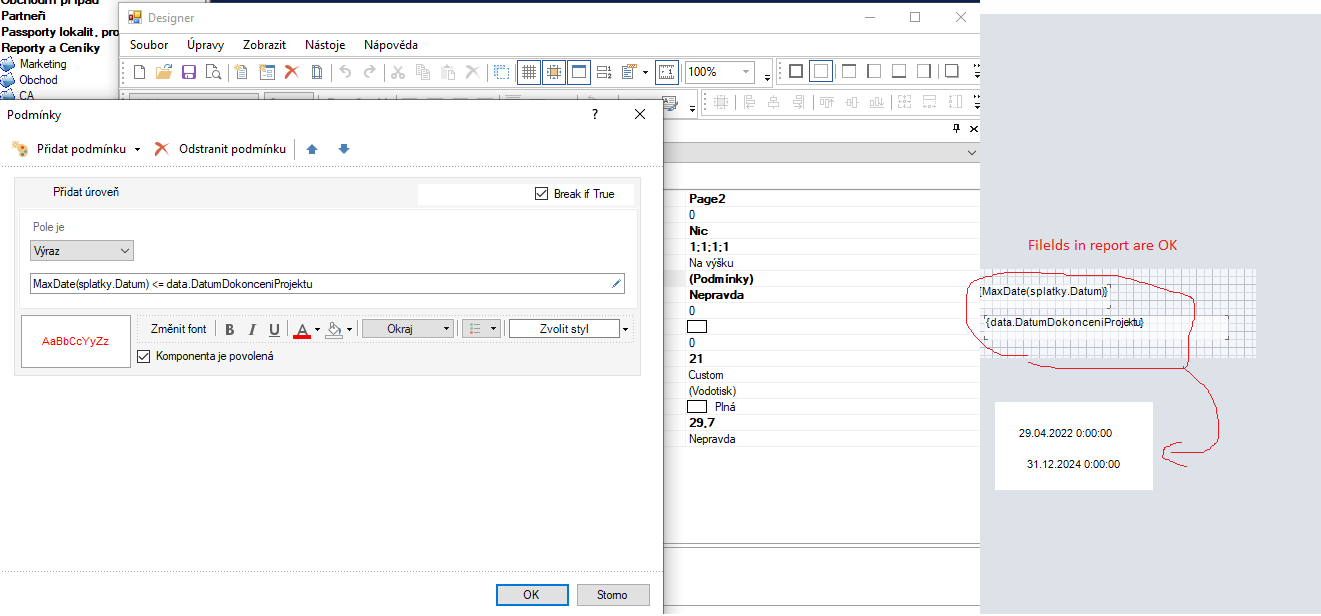Save report using the floppy disk icon
Viewport: 1321px width, 616px height.
189,72
